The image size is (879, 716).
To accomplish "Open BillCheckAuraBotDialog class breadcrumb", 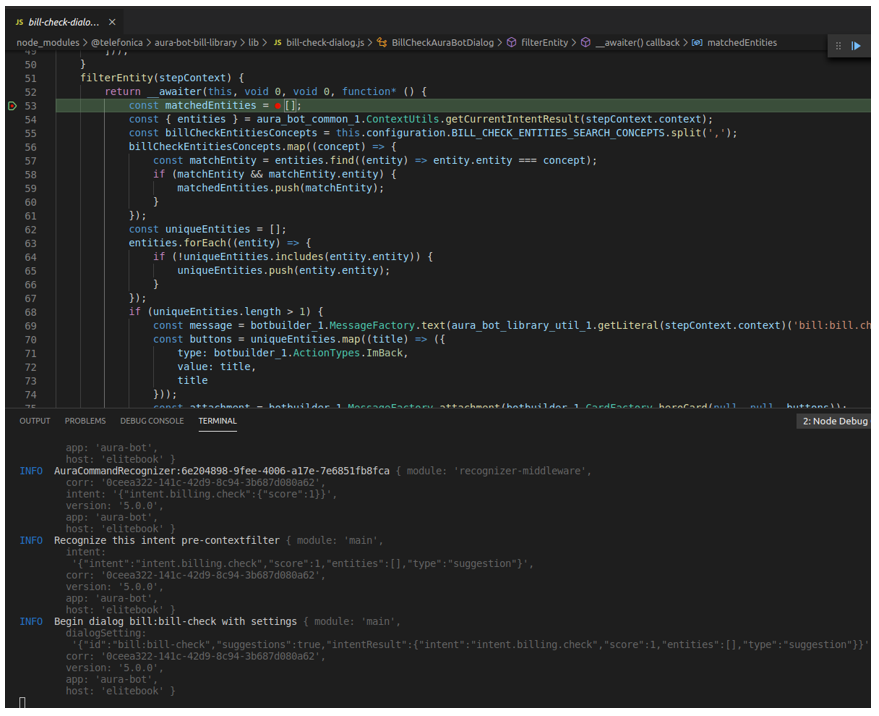I will 443,43.
